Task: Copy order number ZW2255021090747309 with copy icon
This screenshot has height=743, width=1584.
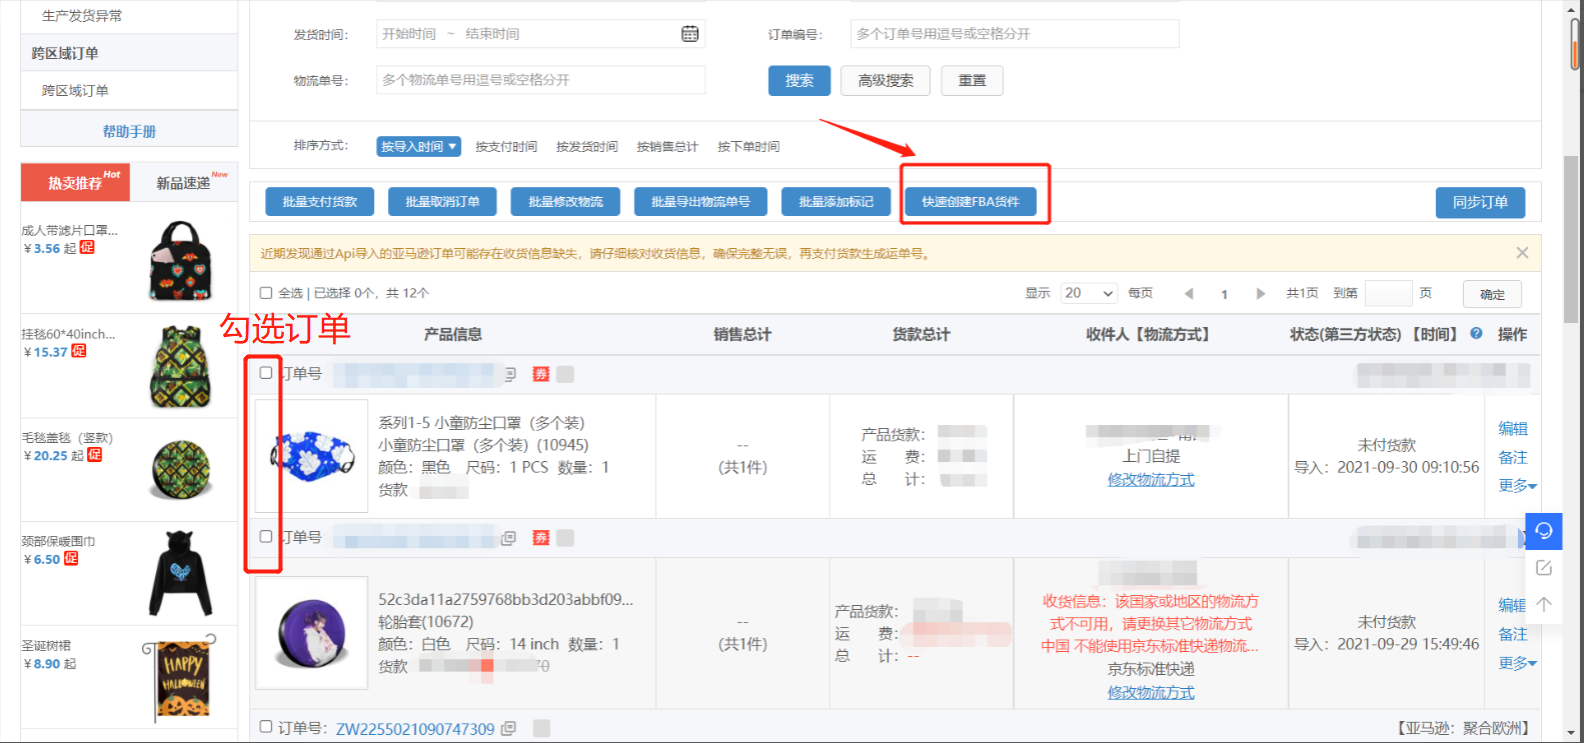Action: (x=508, y=729)
